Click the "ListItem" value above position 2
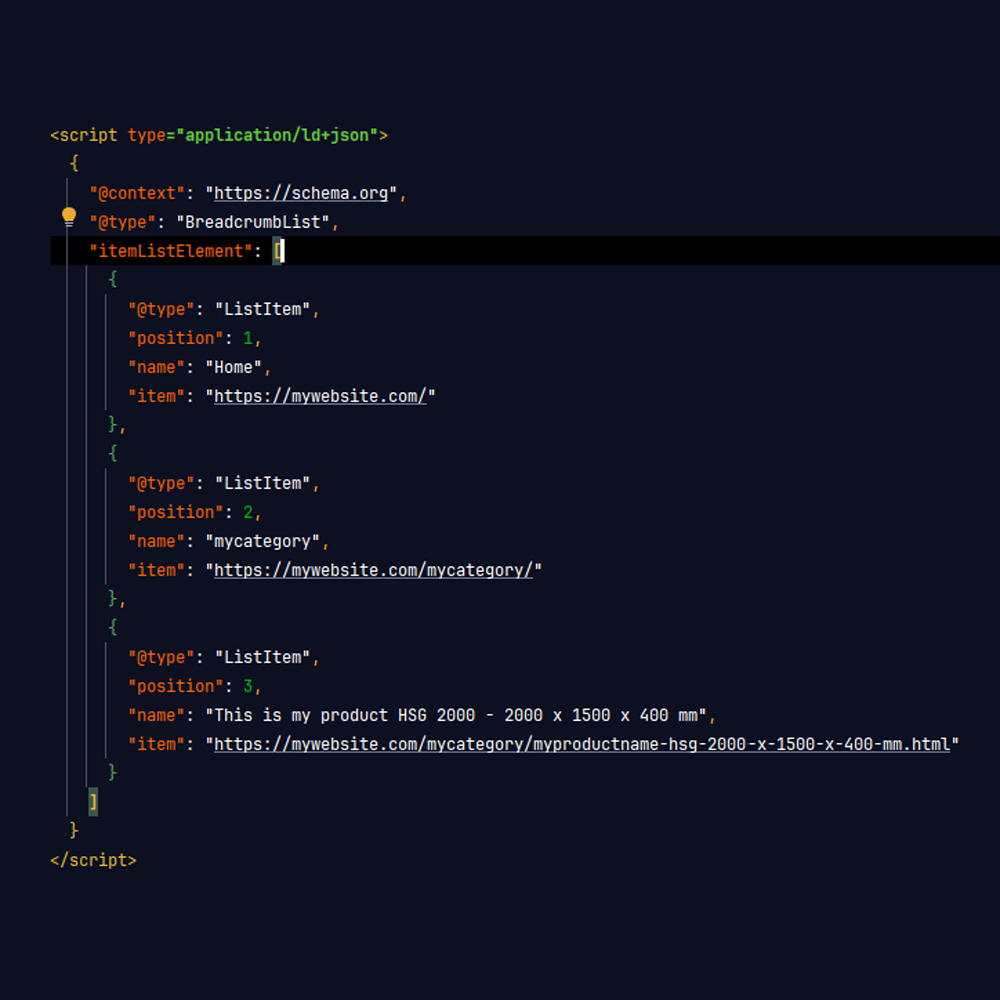 click(262, 483)
